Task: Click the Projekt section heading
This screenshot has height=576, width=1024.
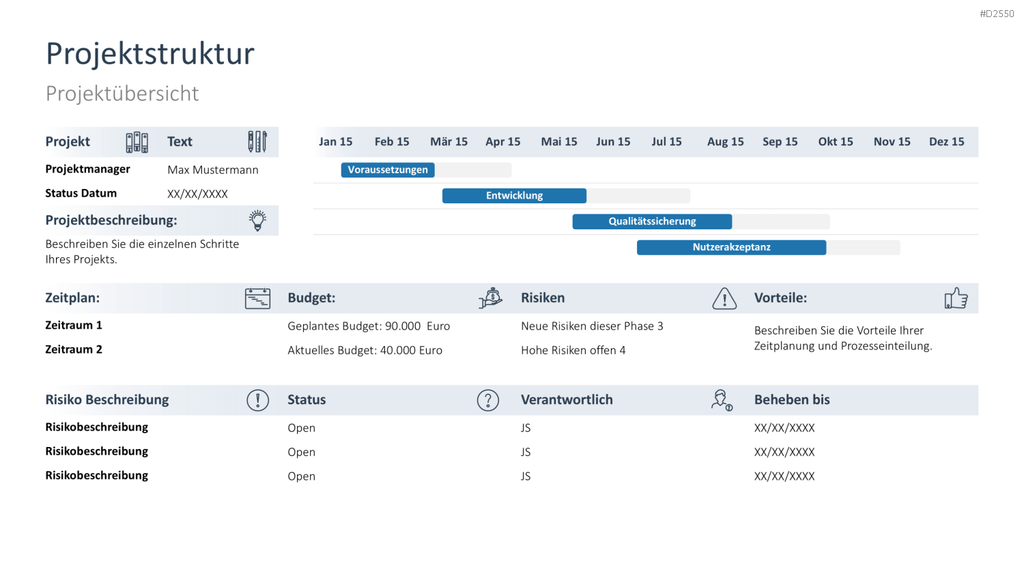Action: 68,142
